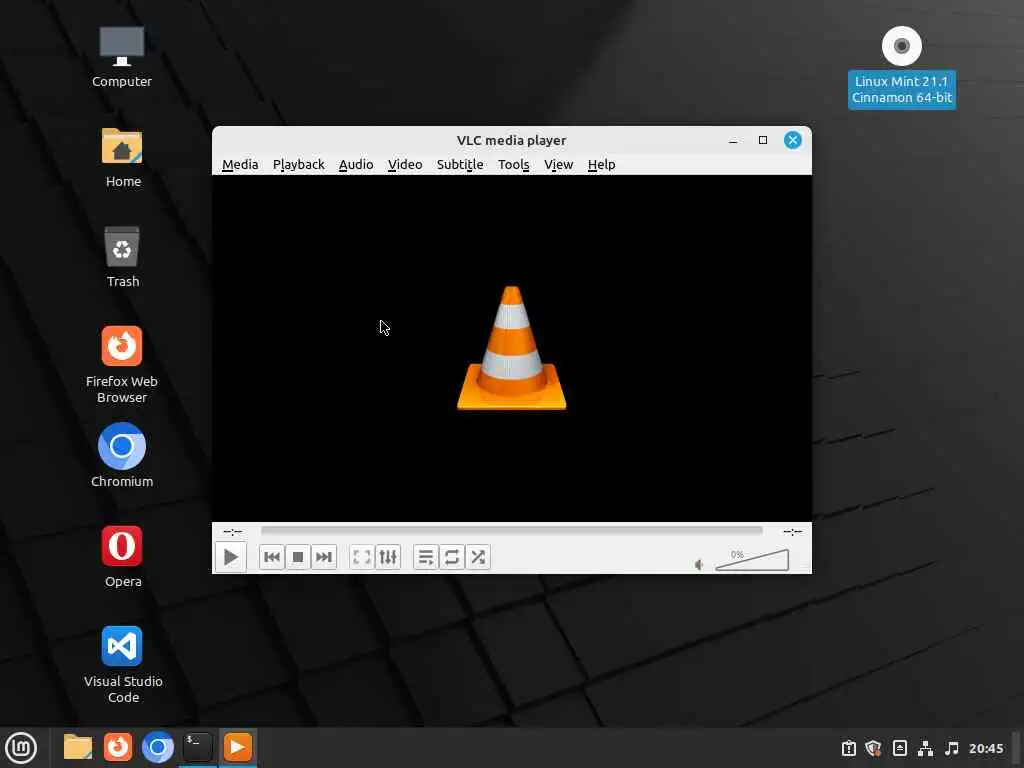Open file manager from the taskbar

[x=77, y=747]
